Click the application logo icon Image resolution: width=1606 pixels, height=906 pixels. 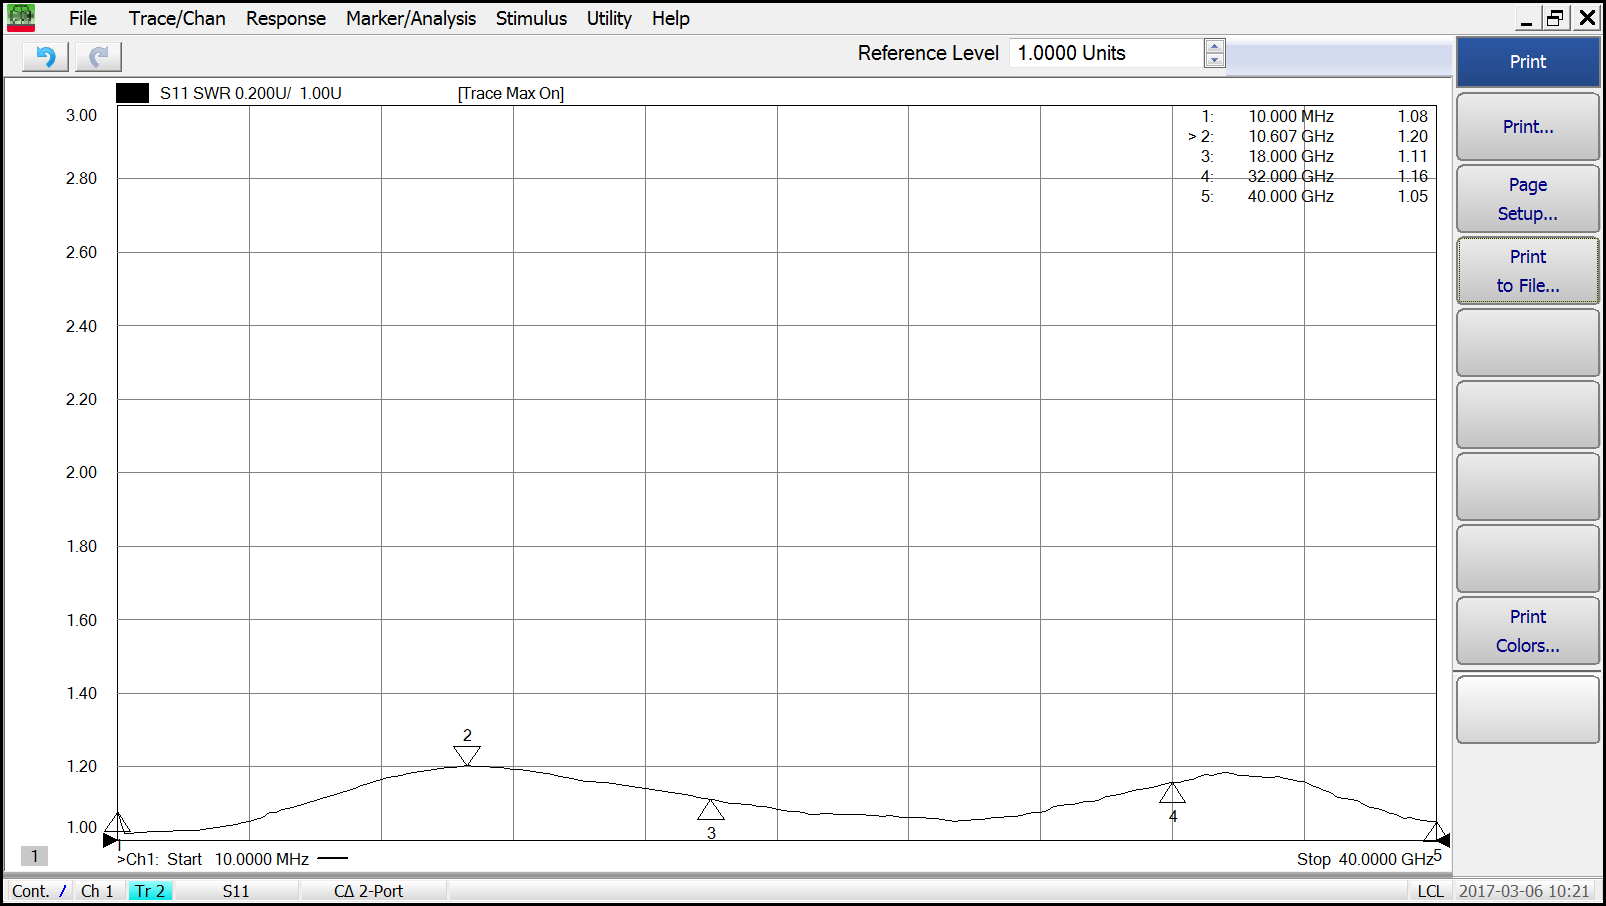21,18
